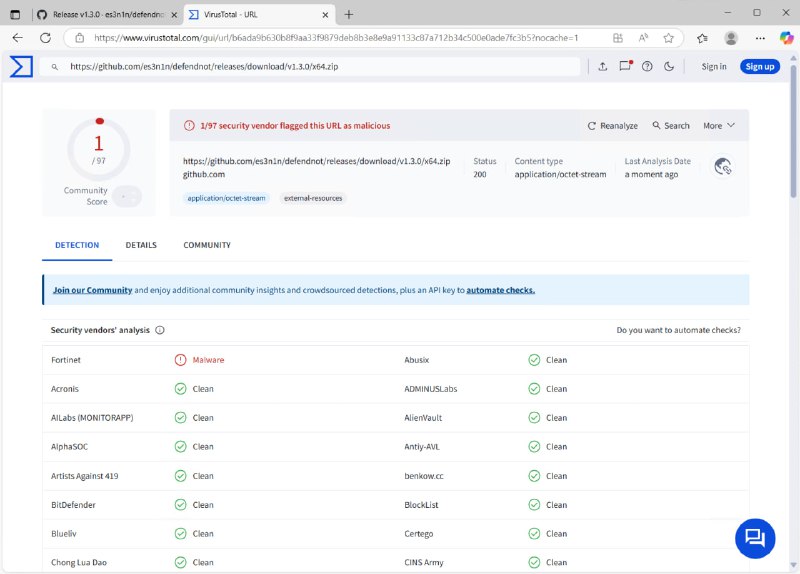Click the Blueliv vendor name

tap(64, 534)
